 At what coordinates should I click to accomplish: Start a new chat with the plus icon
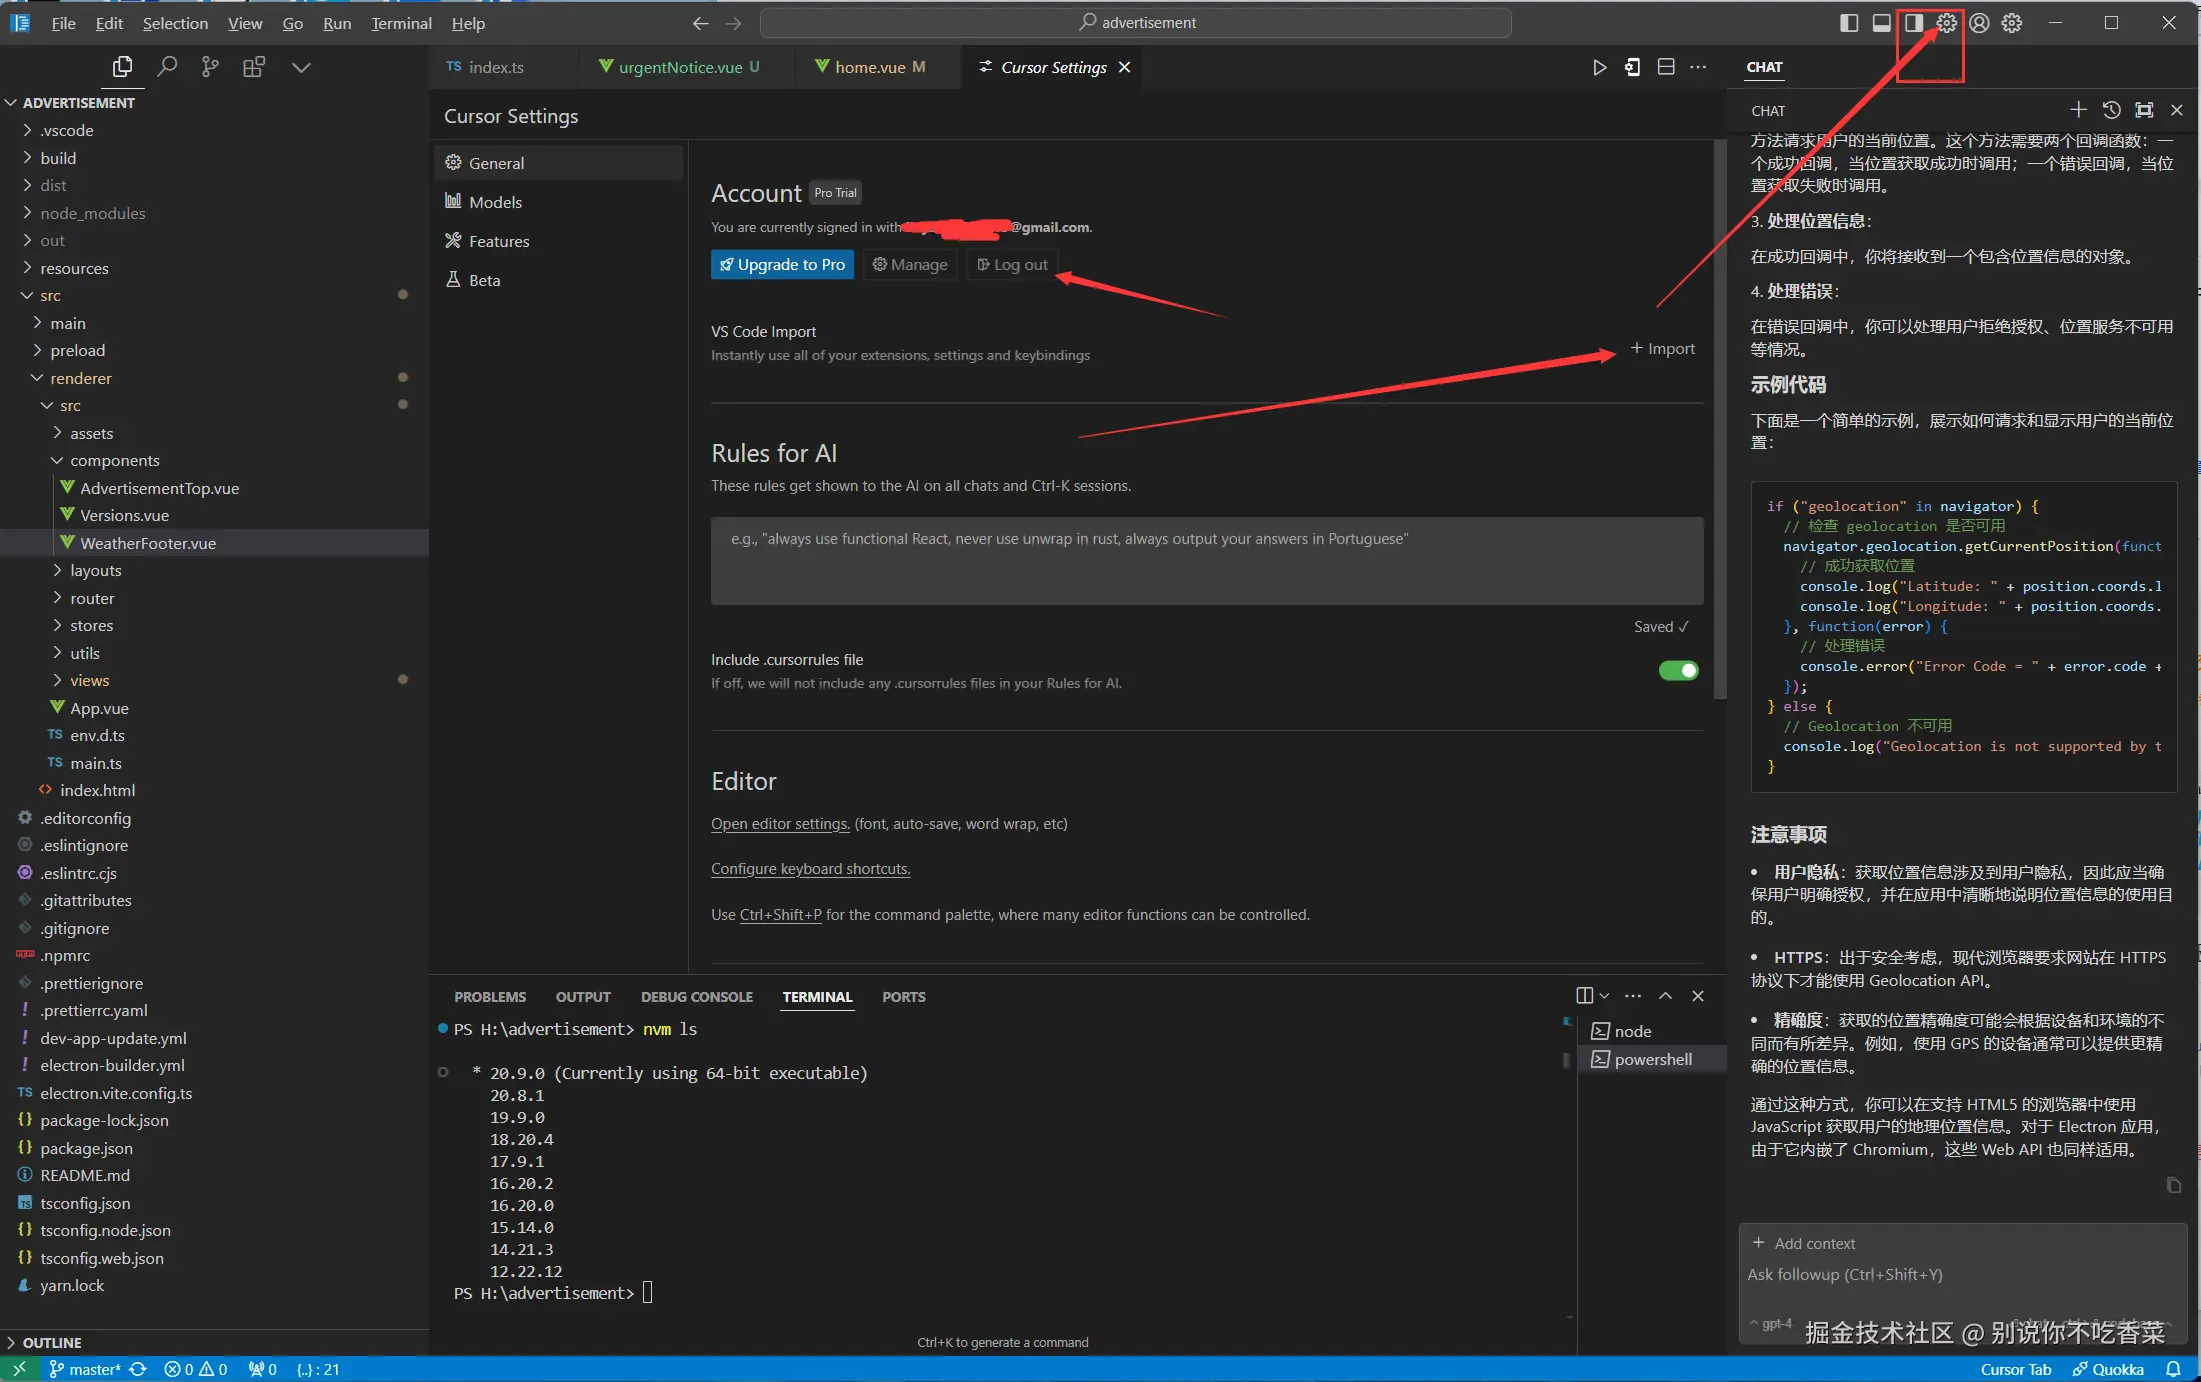2078,110
